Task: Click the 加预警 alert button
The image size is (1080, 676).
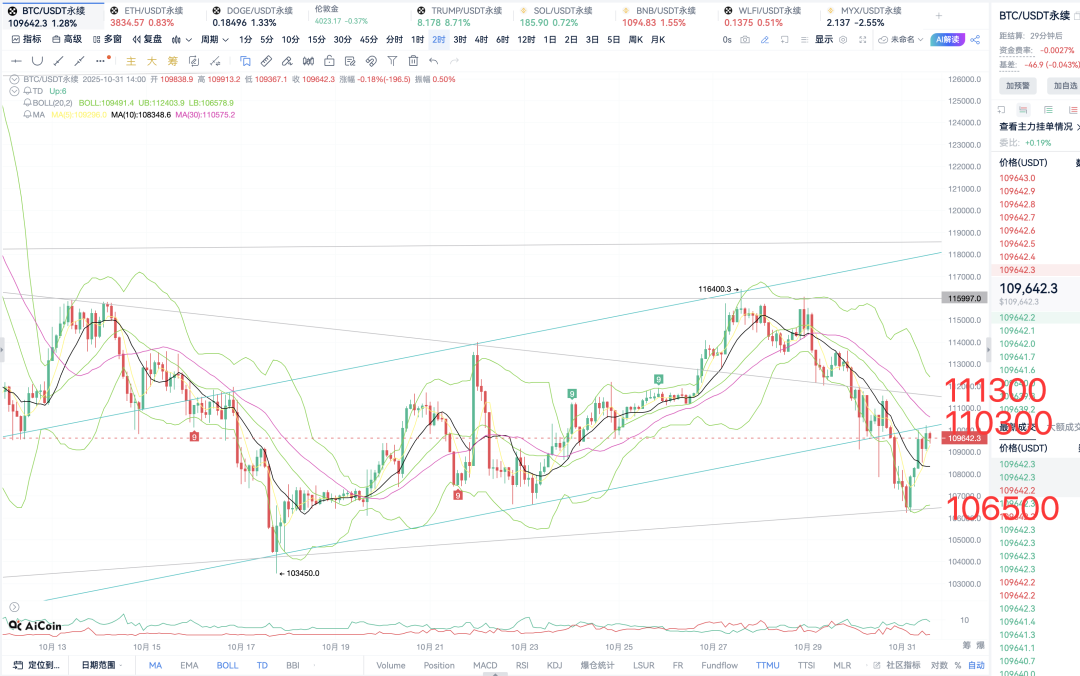Action: [1018, 86]
